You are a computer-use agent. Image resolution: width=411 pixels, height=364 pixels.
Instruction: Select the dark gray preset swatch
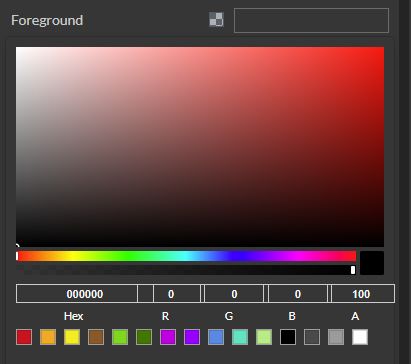point(312,337)
